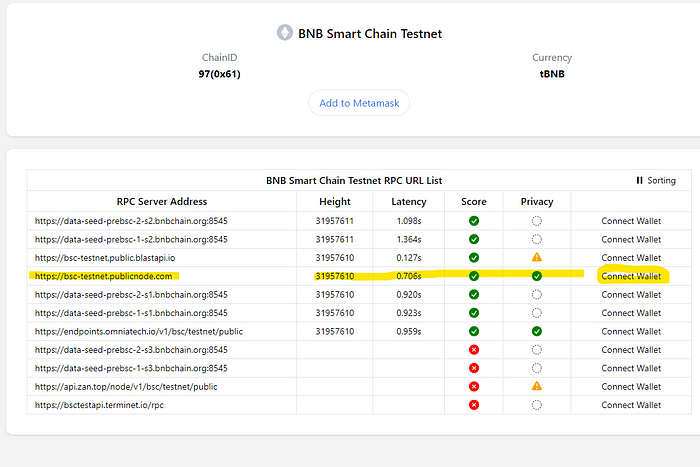Click latency value 0.959s
The height and width of the screenshot is (467, 700).
click(408, 331)
